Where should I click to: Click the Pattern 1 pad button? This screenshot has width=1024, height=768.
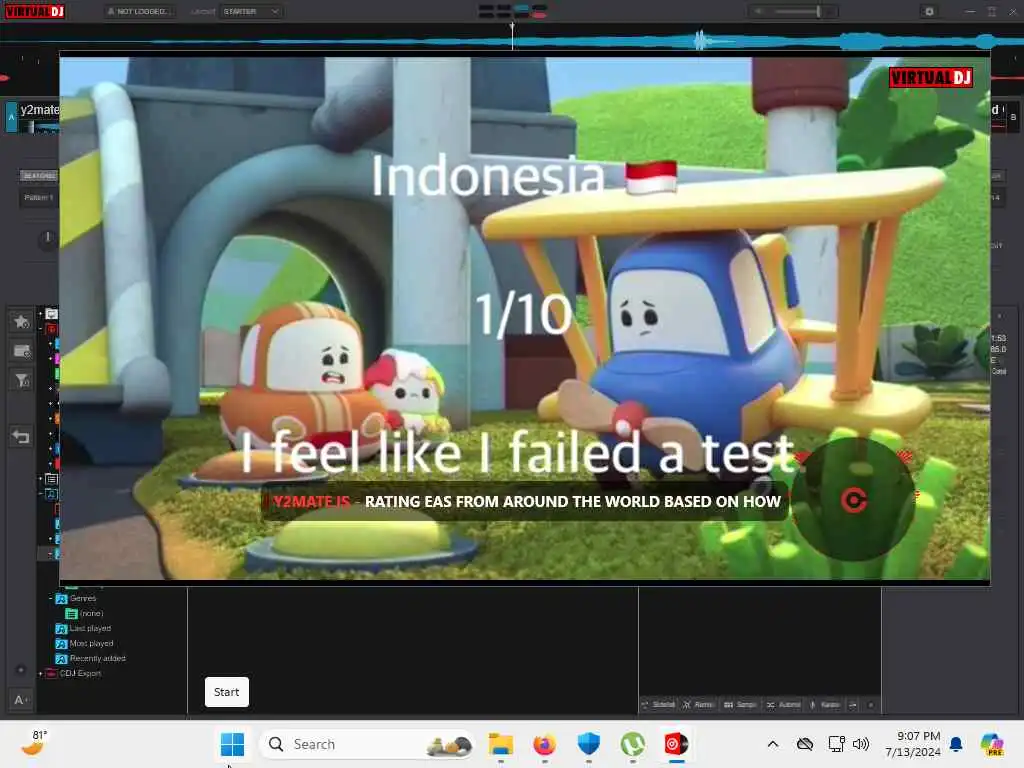[x=39, y=197]
